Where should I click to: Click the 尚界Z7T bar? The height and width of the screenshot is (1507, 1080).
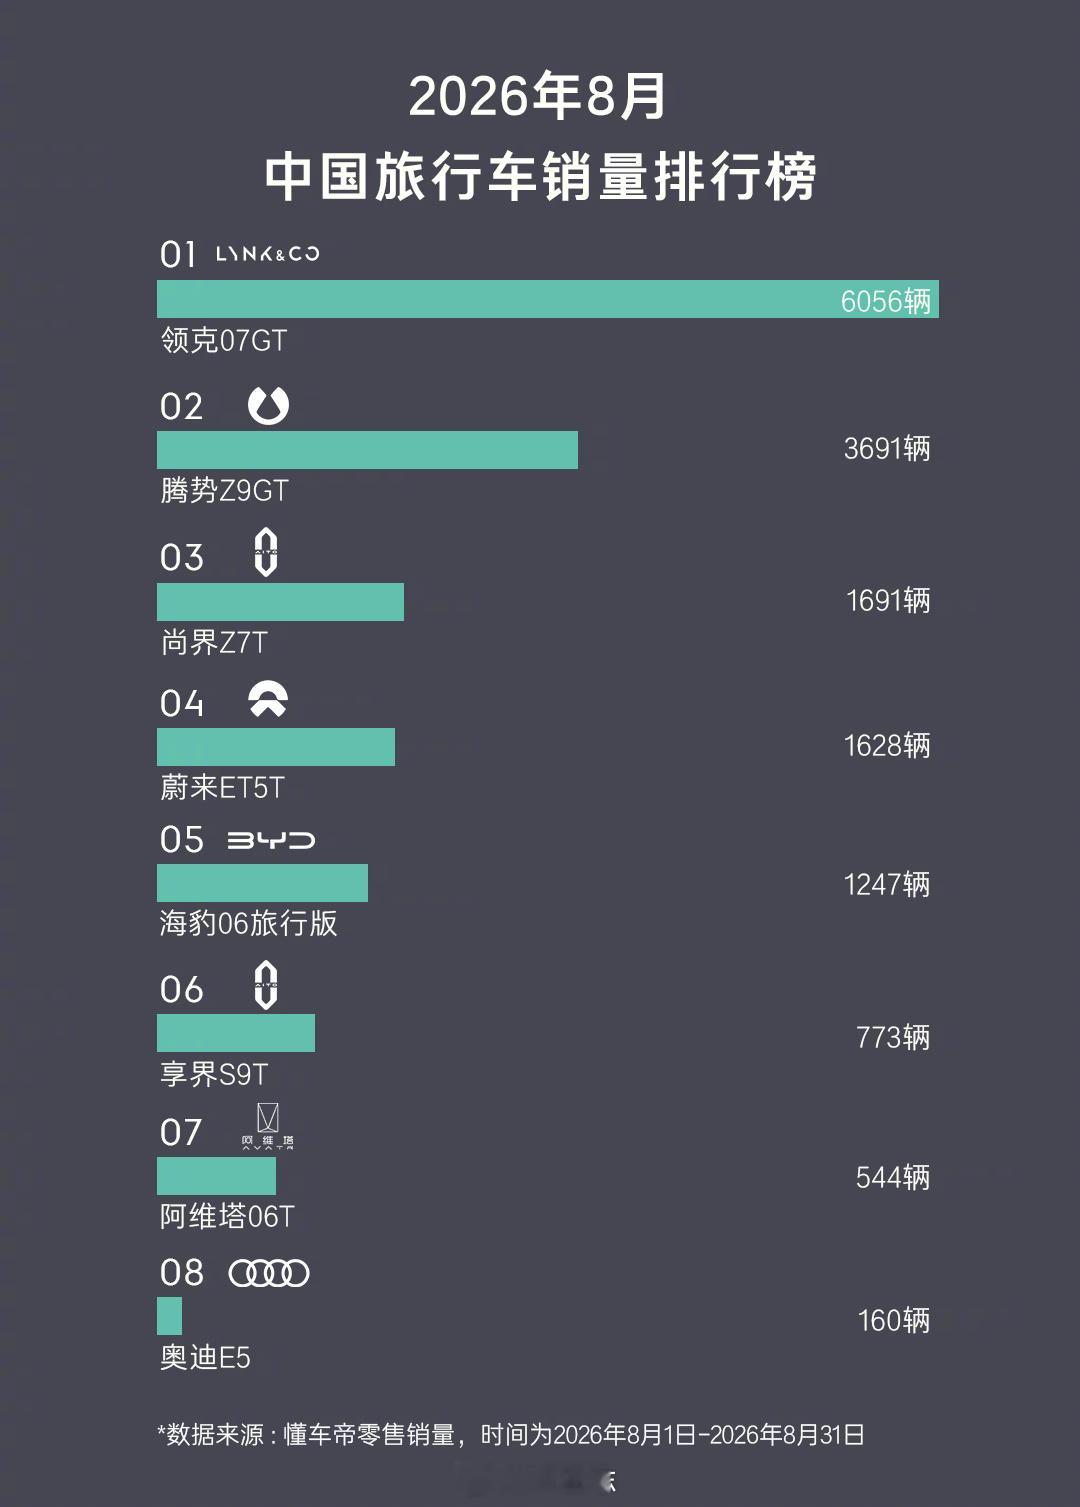[280, 602]
